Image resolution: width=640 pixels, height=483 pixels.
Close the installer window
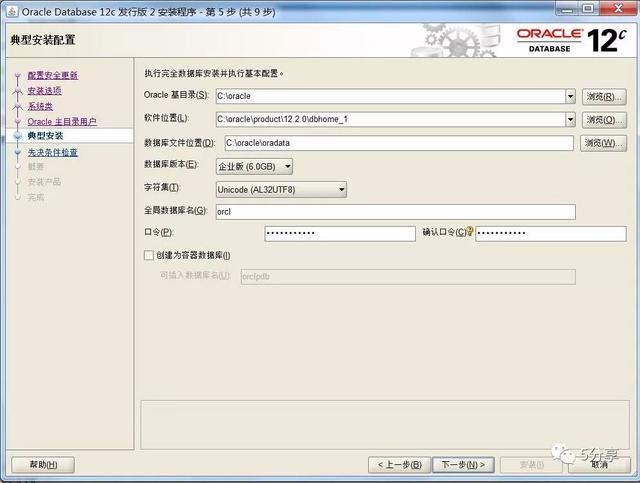[618, 9]
